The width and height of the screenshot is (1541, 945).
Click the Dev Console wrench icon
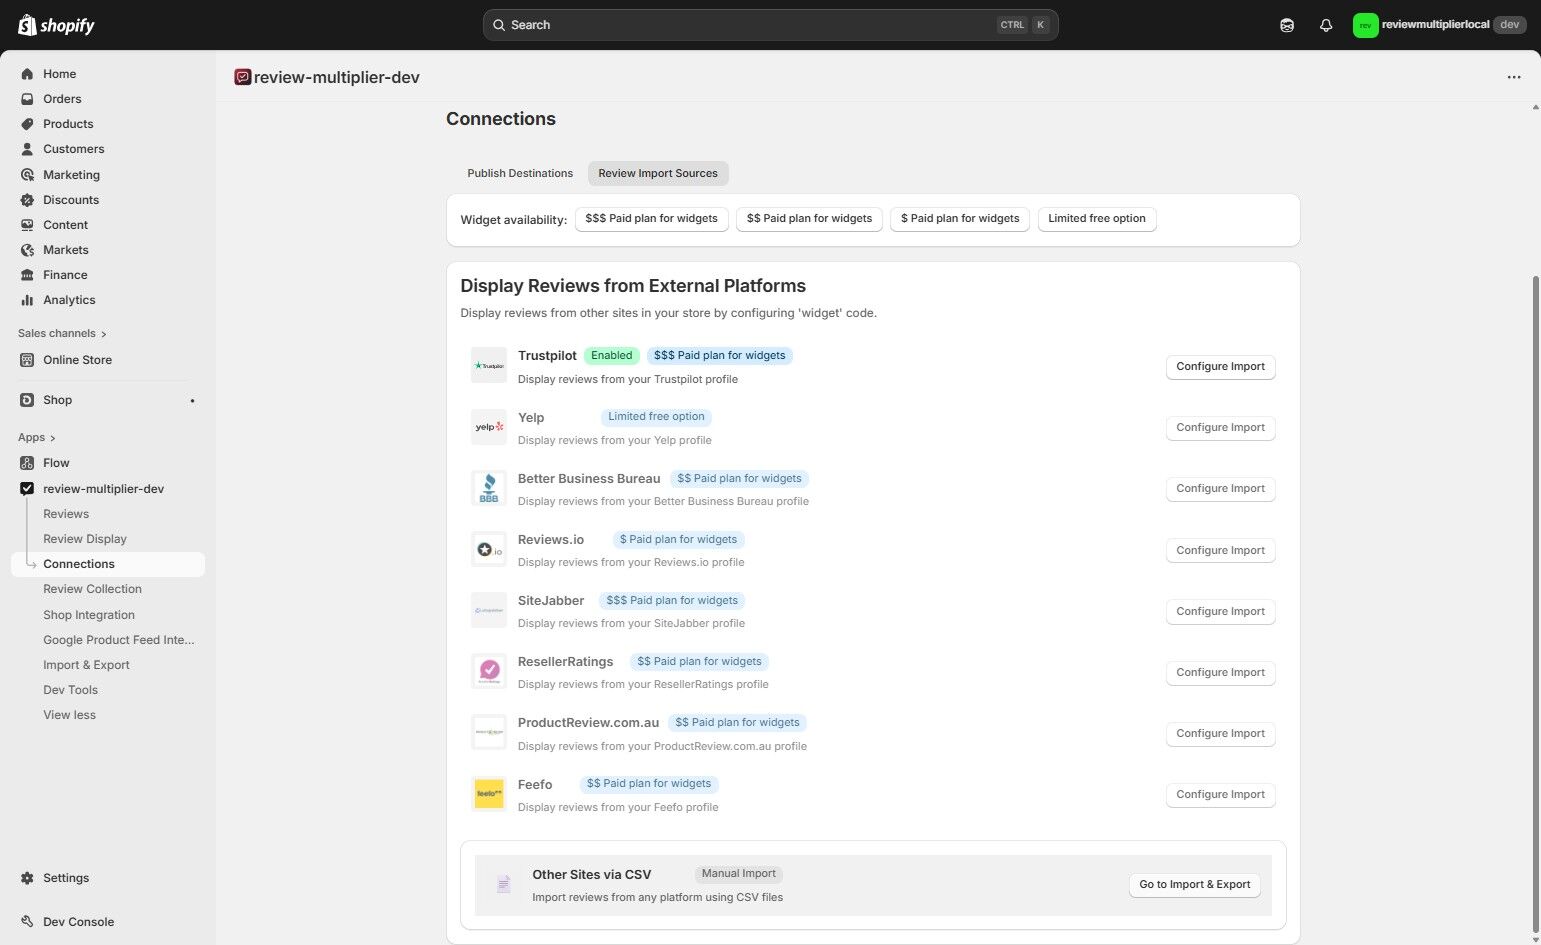[x=27, y=922]
